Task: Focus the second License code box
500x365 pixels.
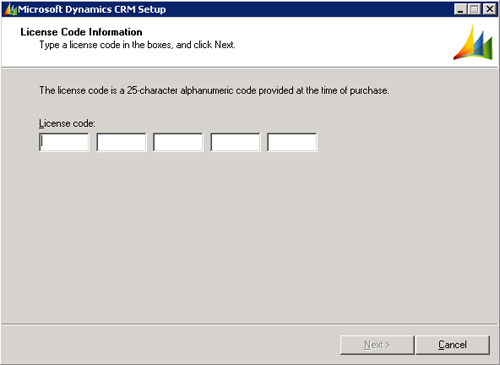Action: [x=121, y=142]
